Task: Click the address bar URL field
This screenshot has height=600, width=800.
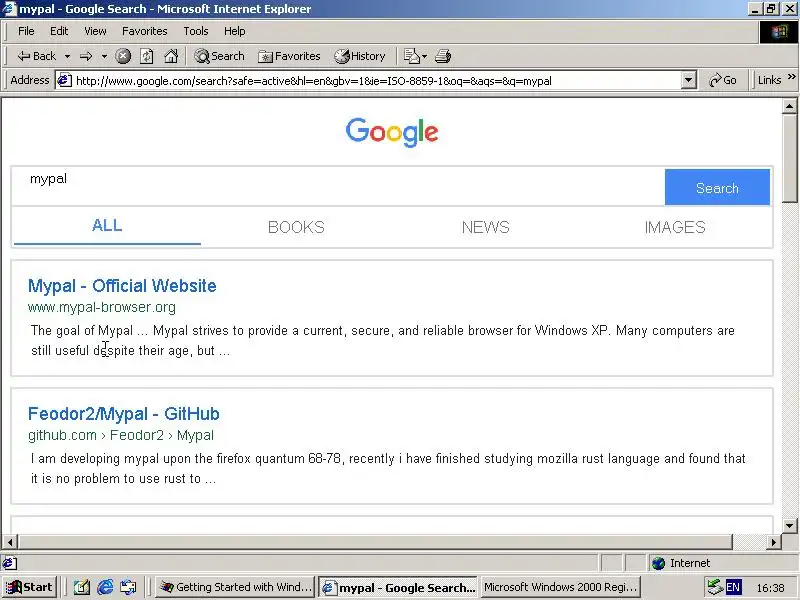Action: tap(377, 81)
